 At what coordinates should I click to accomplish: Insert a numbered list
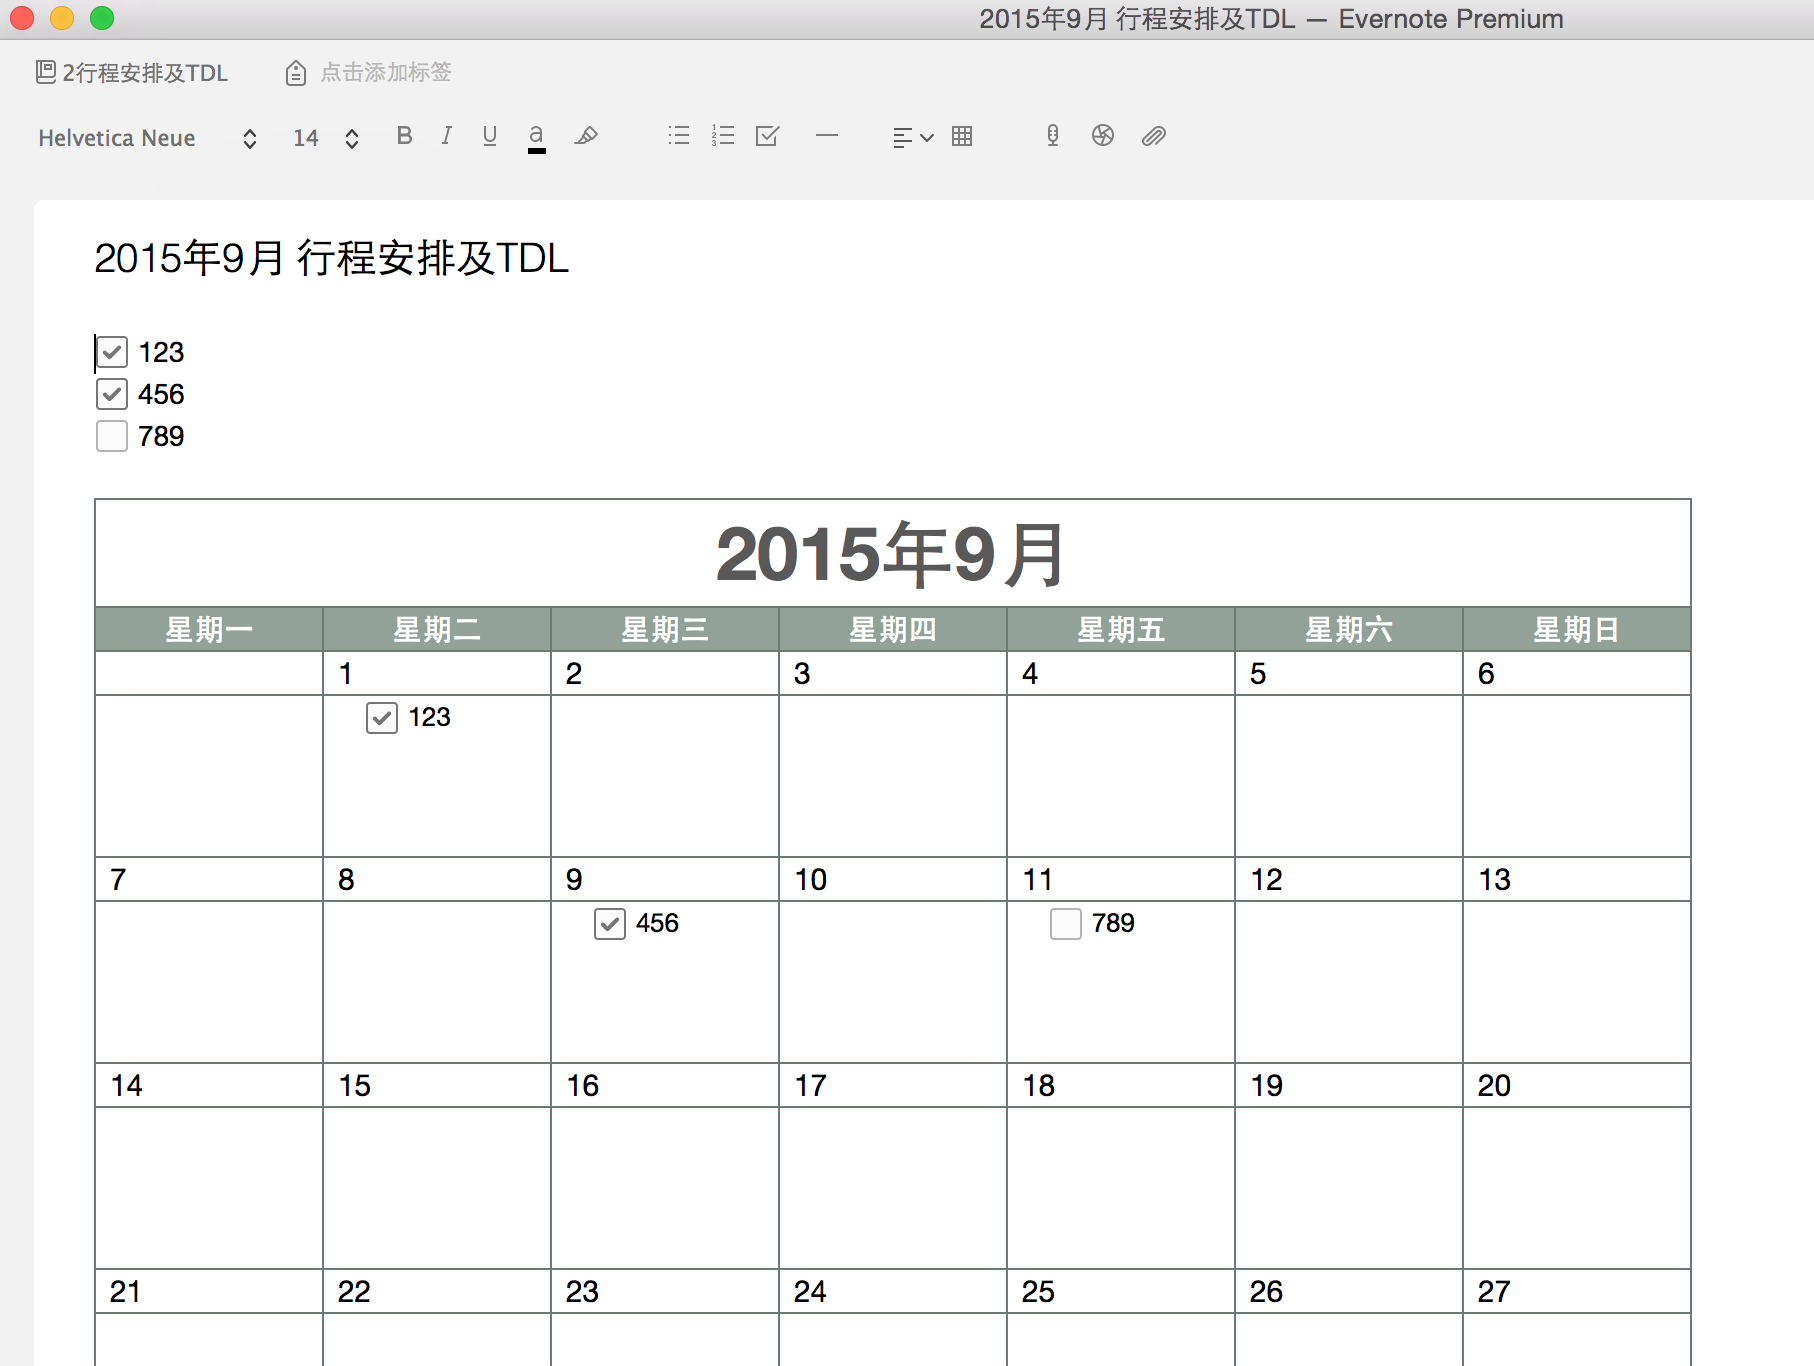click(x=723, y=136)
